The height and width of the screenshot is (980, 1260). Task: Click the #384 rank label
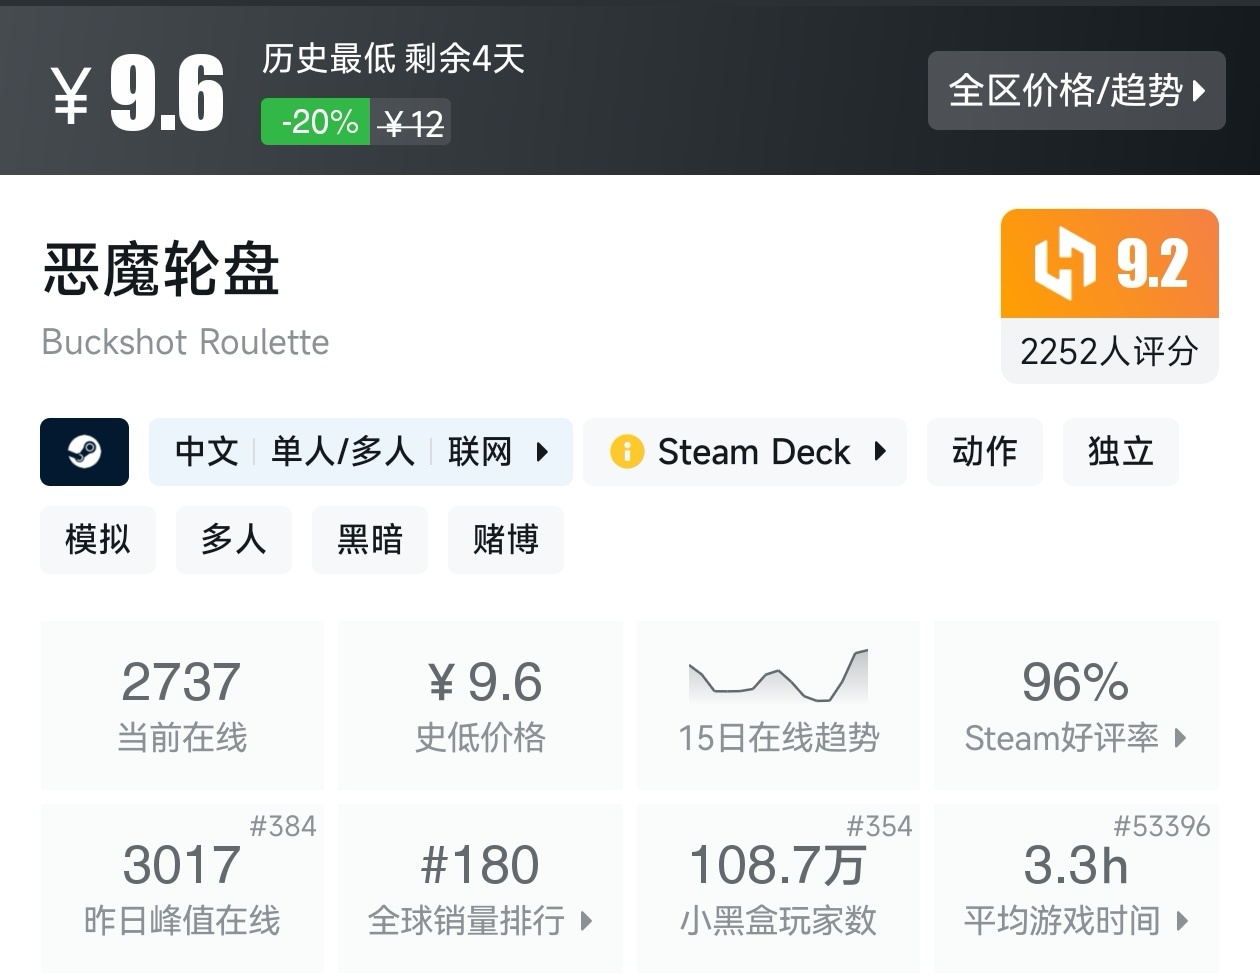click(x=283, y=826)
